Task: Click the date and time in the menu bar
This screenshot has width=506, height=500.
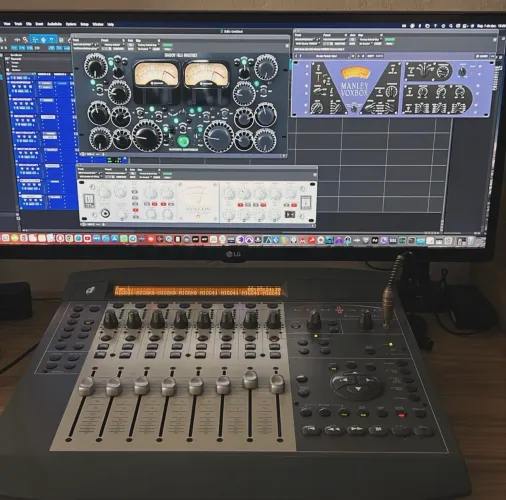Action: (x=491, y=26)
